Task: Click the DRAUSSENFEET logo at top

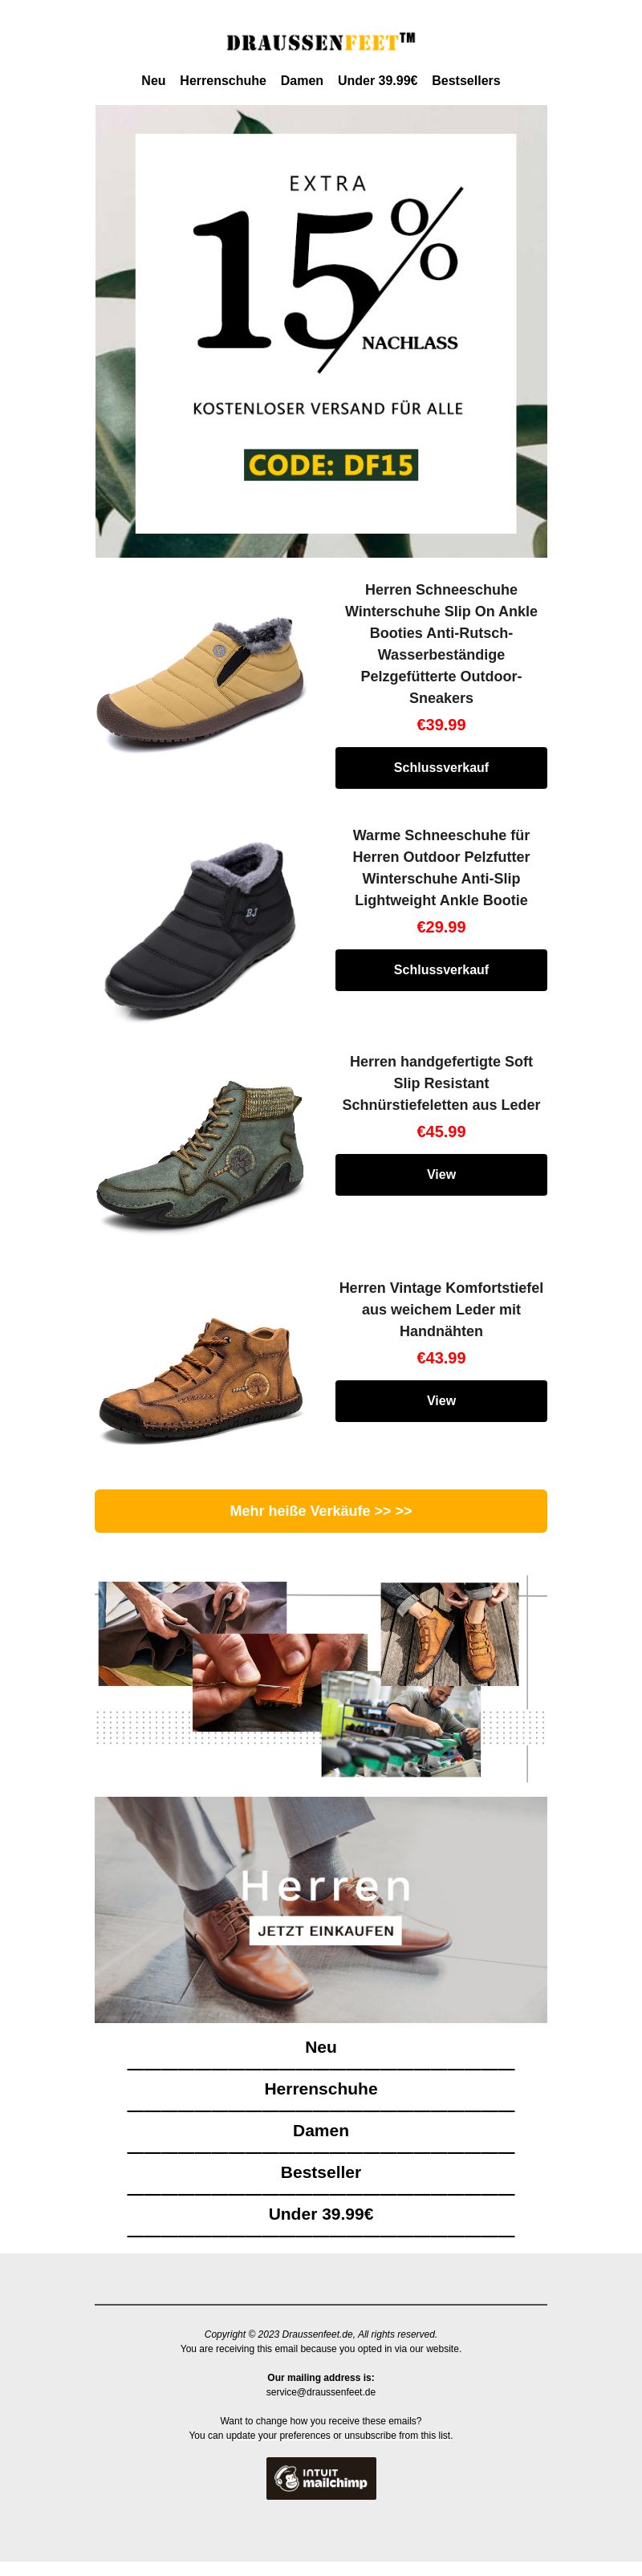Action: pos(320,42)
